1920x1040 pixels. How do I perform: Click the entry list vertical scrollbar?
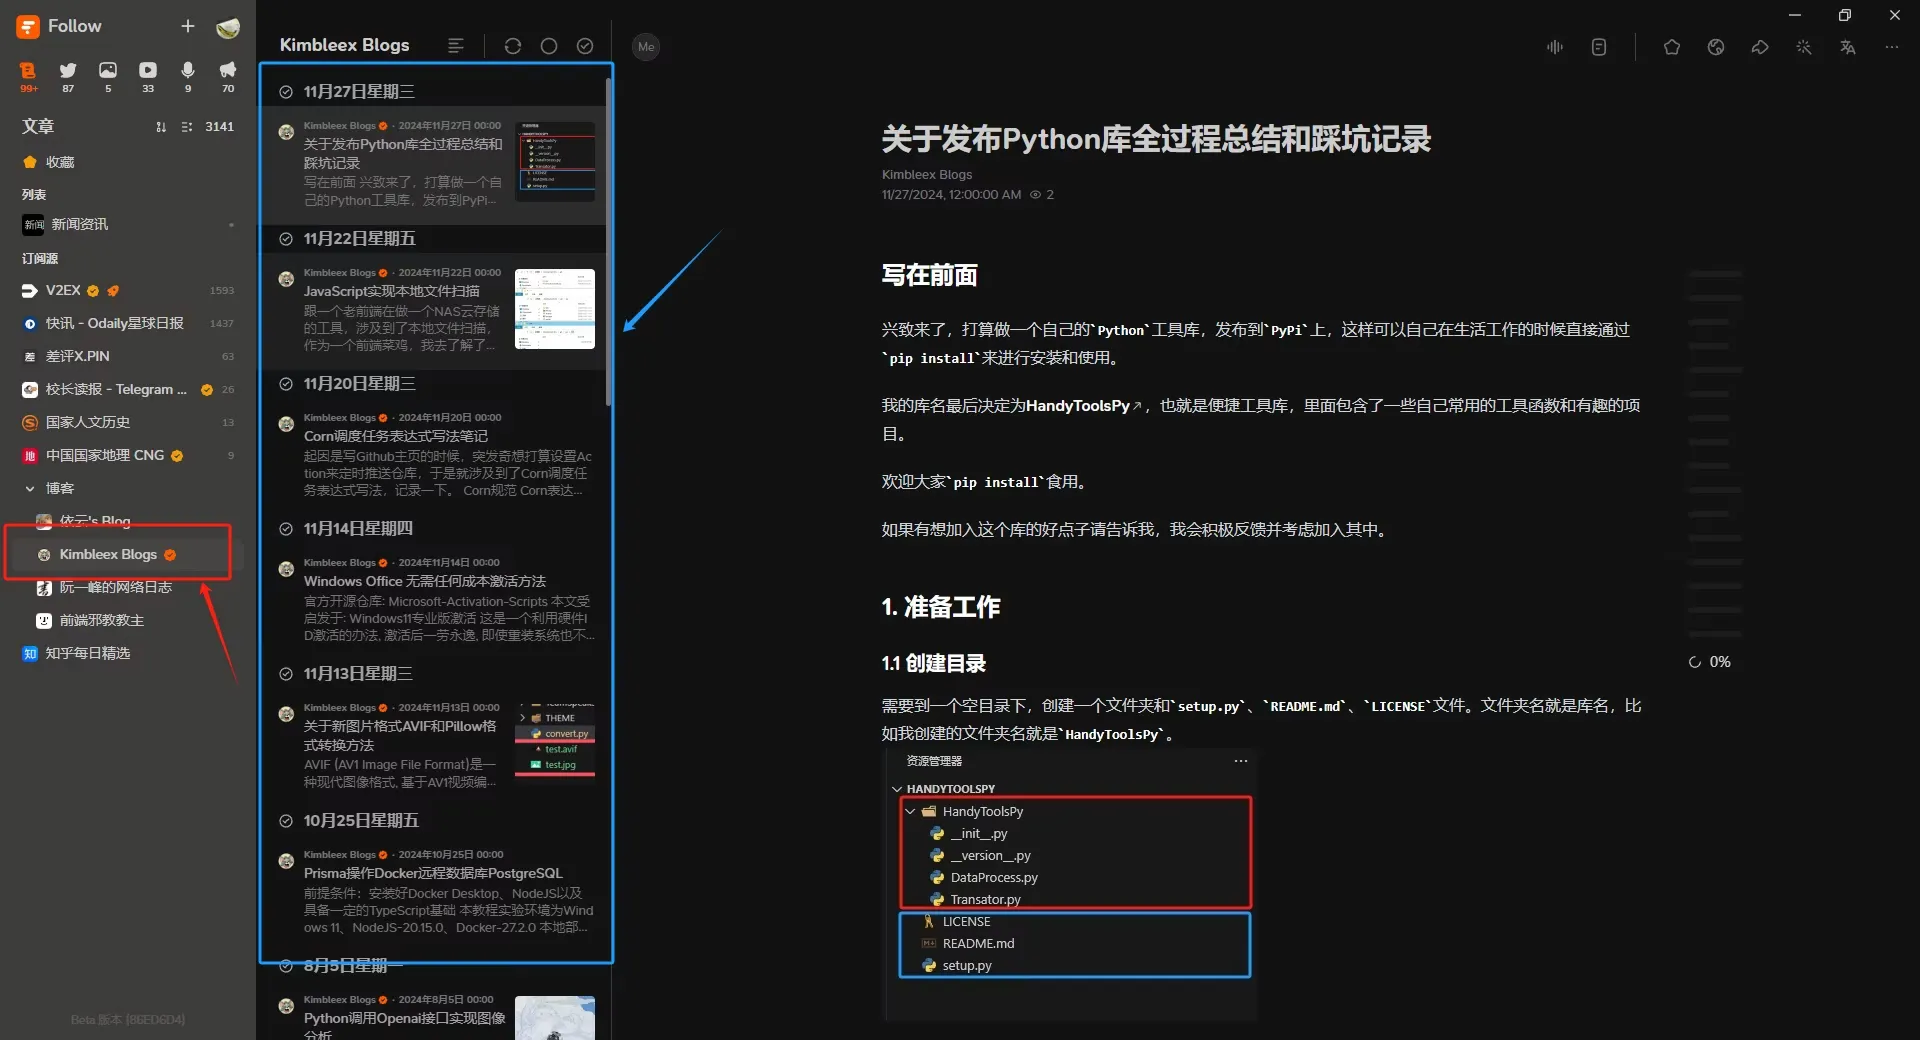click(608, 250)
